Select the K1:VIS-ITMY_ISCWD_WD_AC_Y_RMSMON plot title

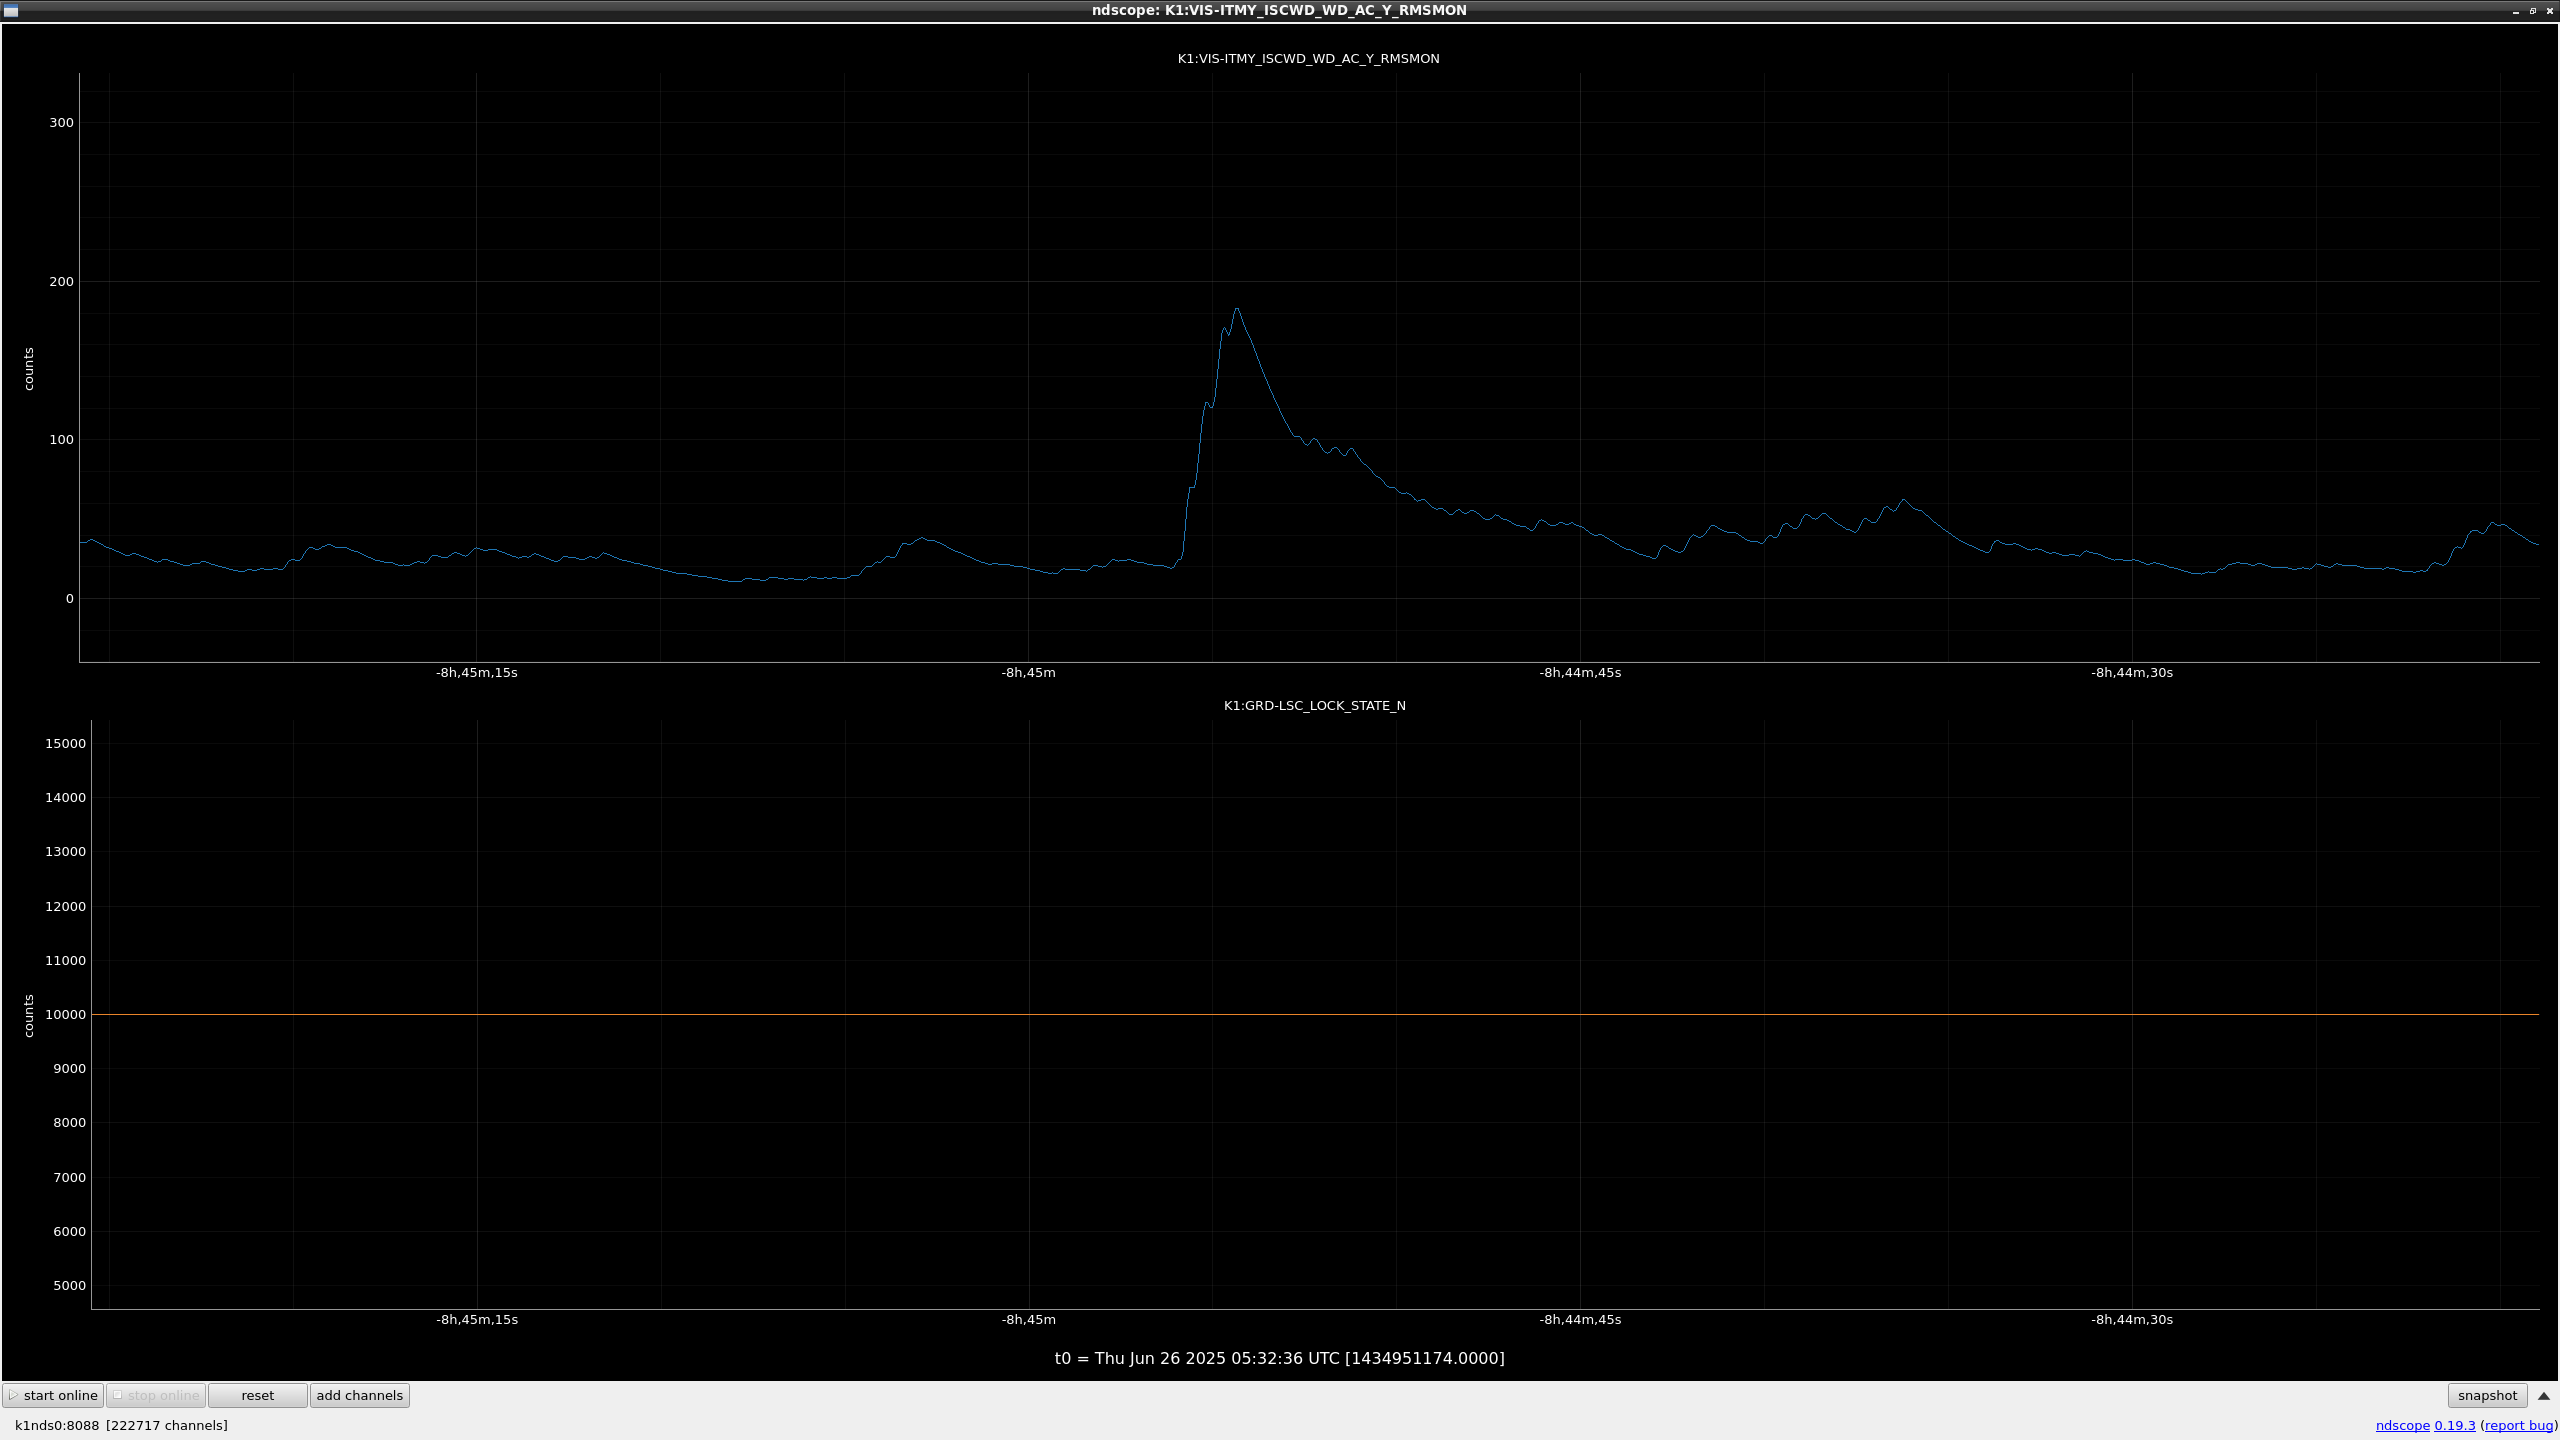[1308, 59]
